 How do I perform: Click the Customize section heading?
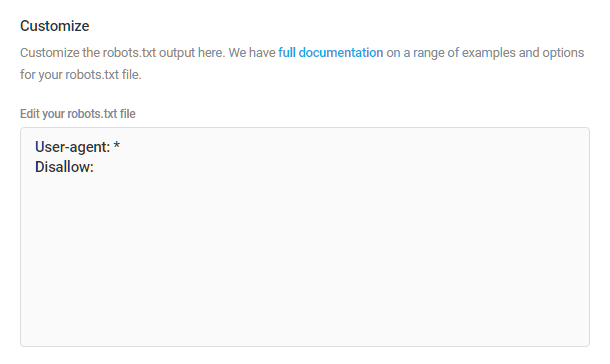coord(55,26)
